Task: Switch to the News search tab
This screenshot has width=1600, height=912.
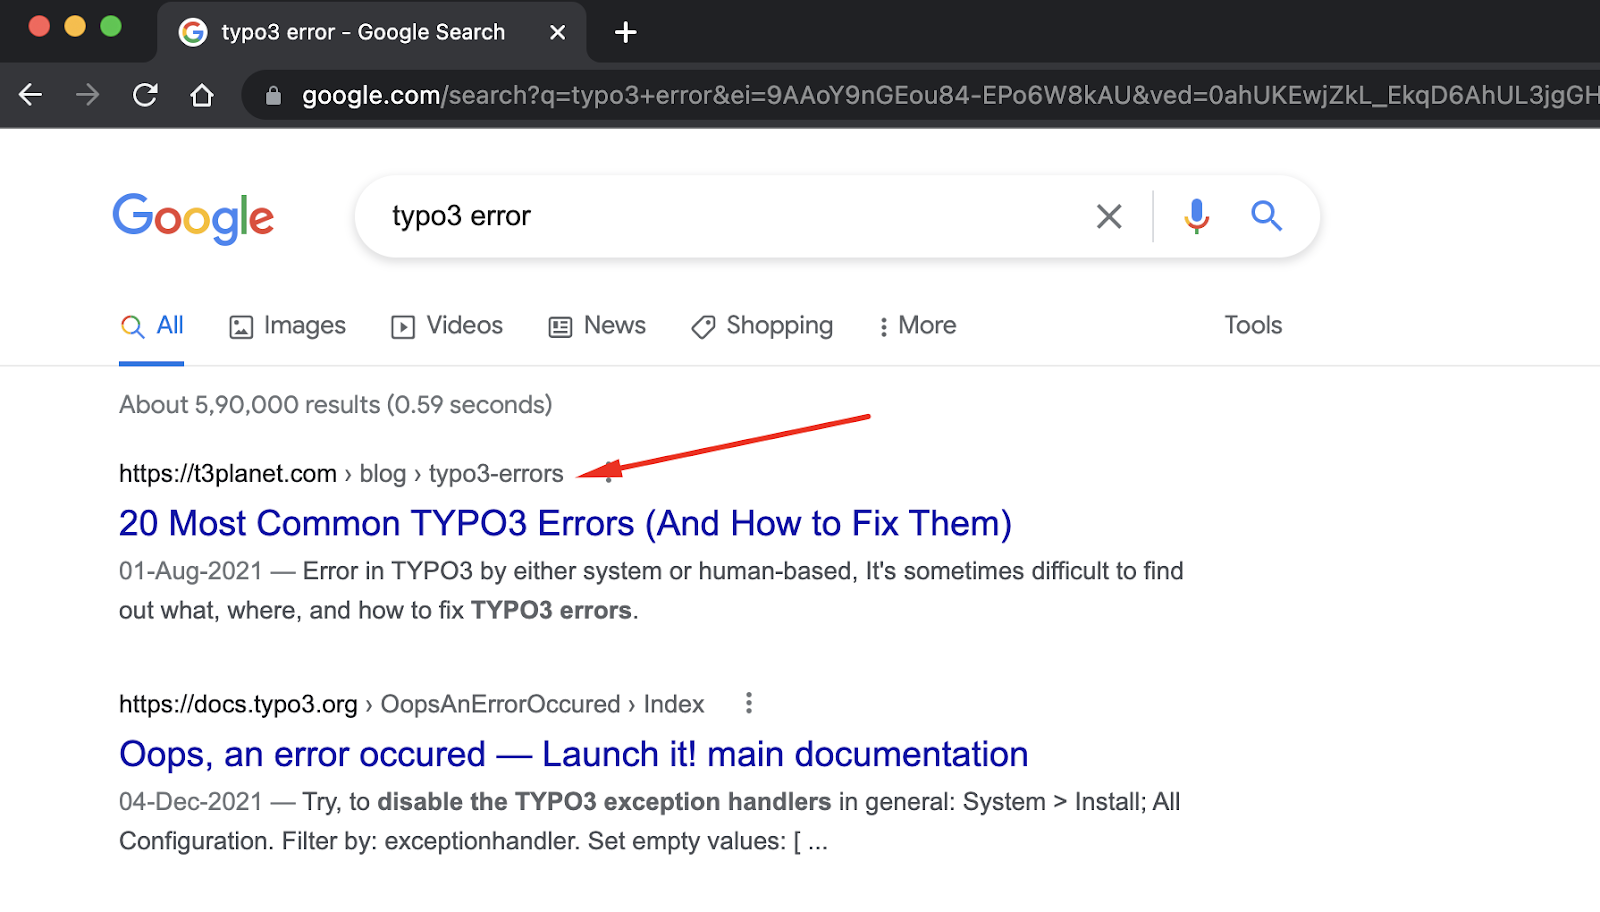Action: pos(596,325)
